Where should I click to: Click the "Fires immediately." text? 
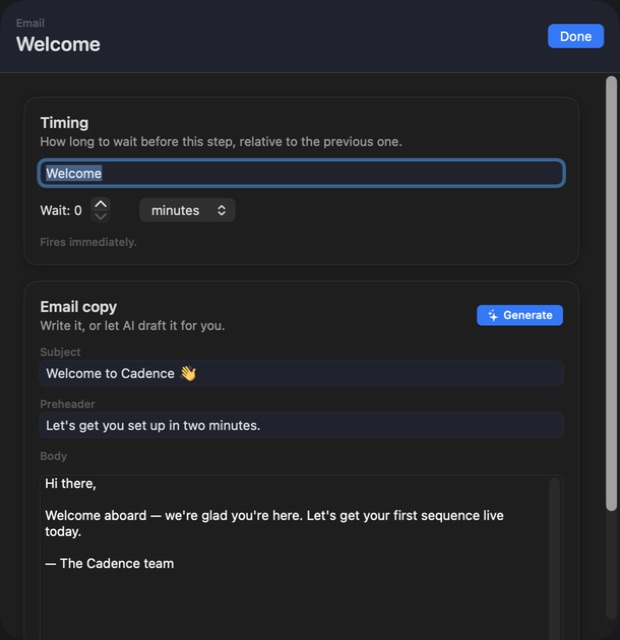pos(88,242)
